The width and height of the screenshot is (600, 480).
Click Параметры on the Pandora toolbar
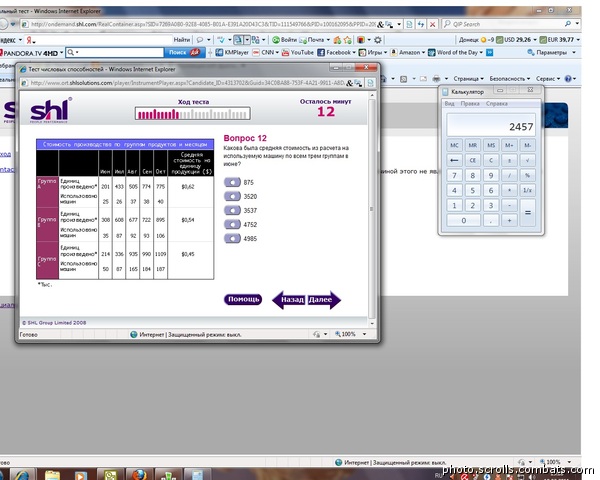click(551, 52)
